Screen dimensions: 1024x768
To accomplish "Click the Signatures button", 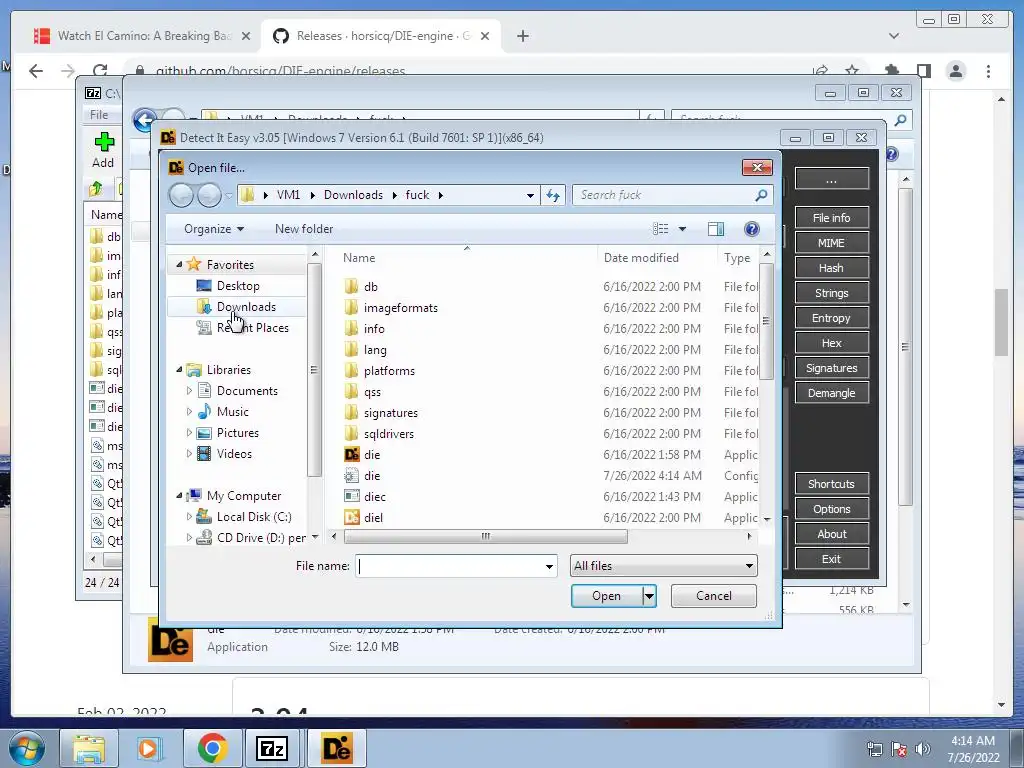I will tap(831, 368).
